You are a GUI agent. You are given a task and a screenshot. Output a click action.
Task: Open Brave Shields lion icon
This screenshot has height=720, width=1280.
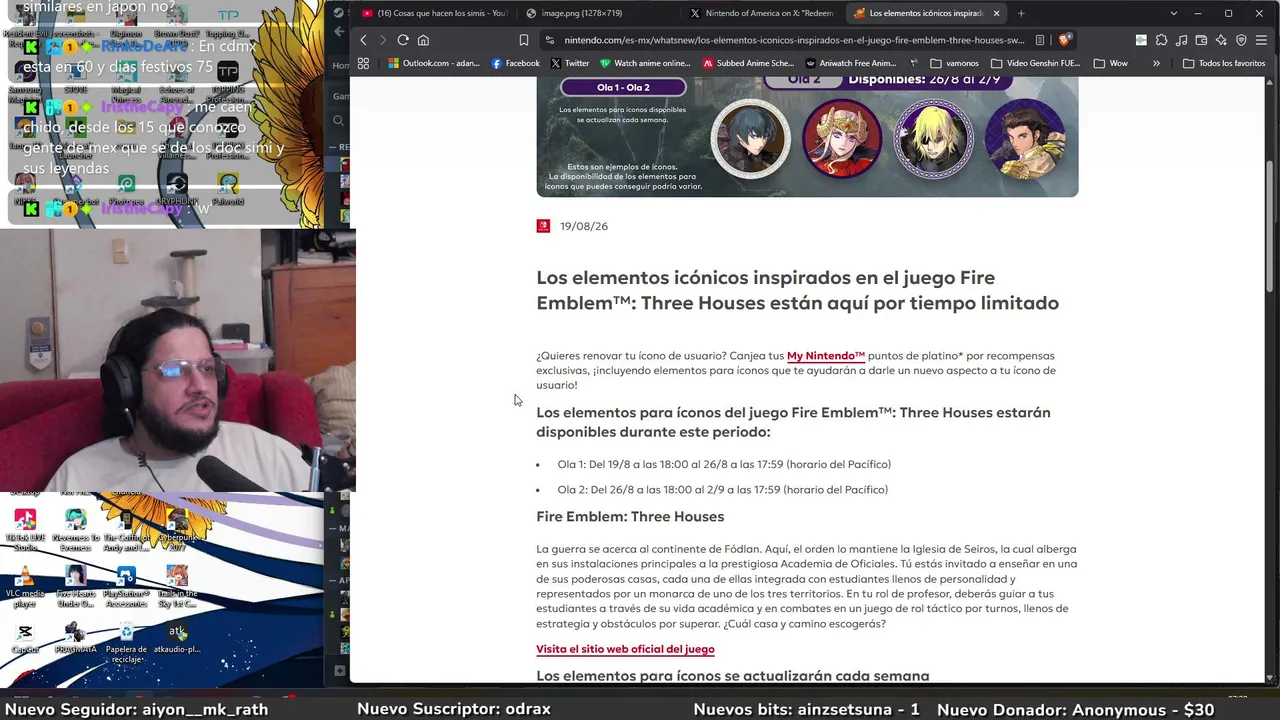[x=1064, y=40]
